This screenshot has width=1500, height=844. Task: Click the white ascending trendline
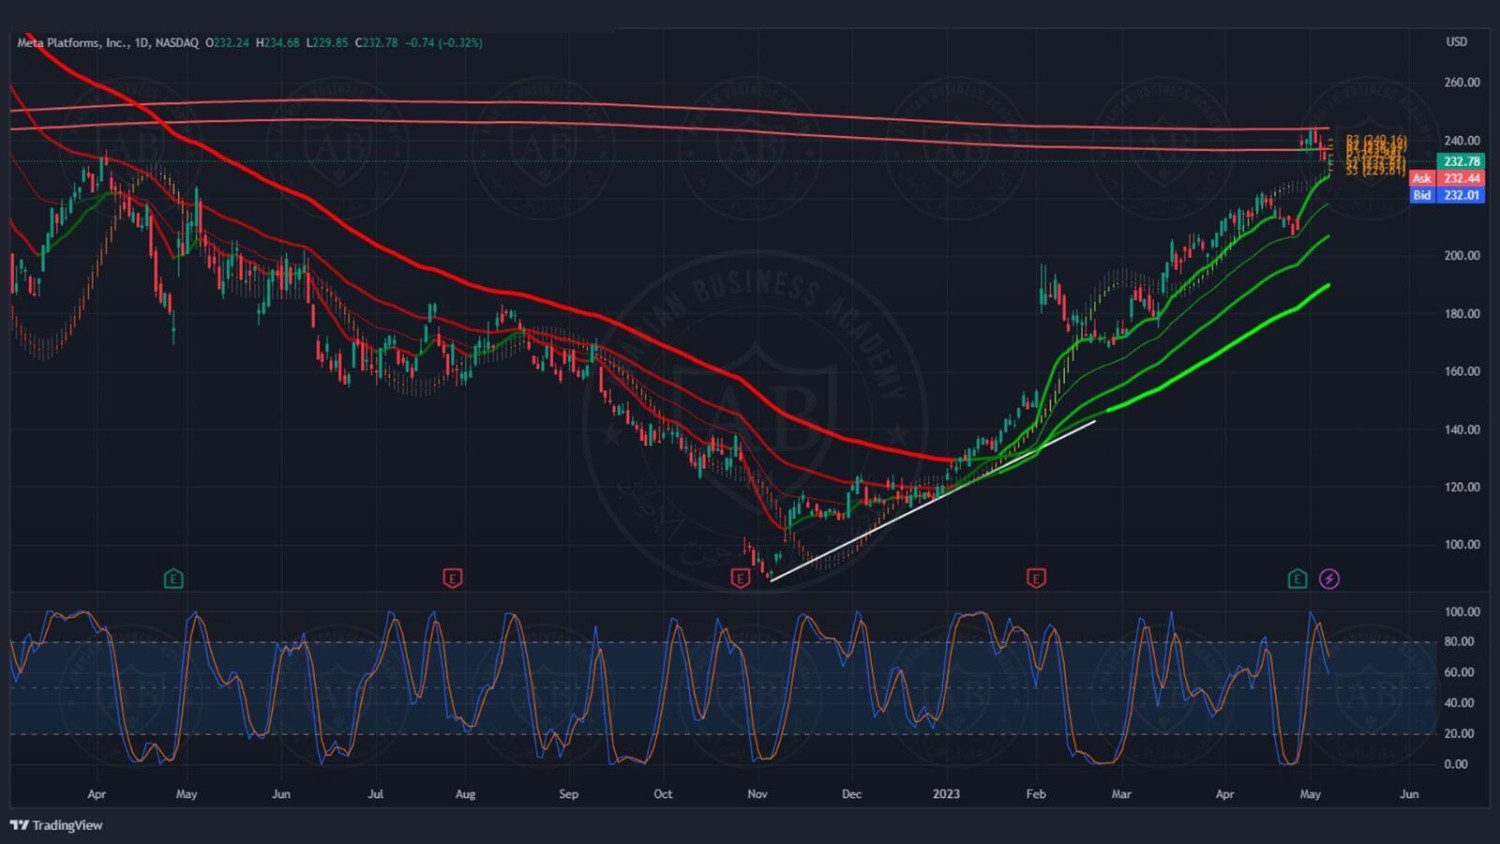pos(933,500)
